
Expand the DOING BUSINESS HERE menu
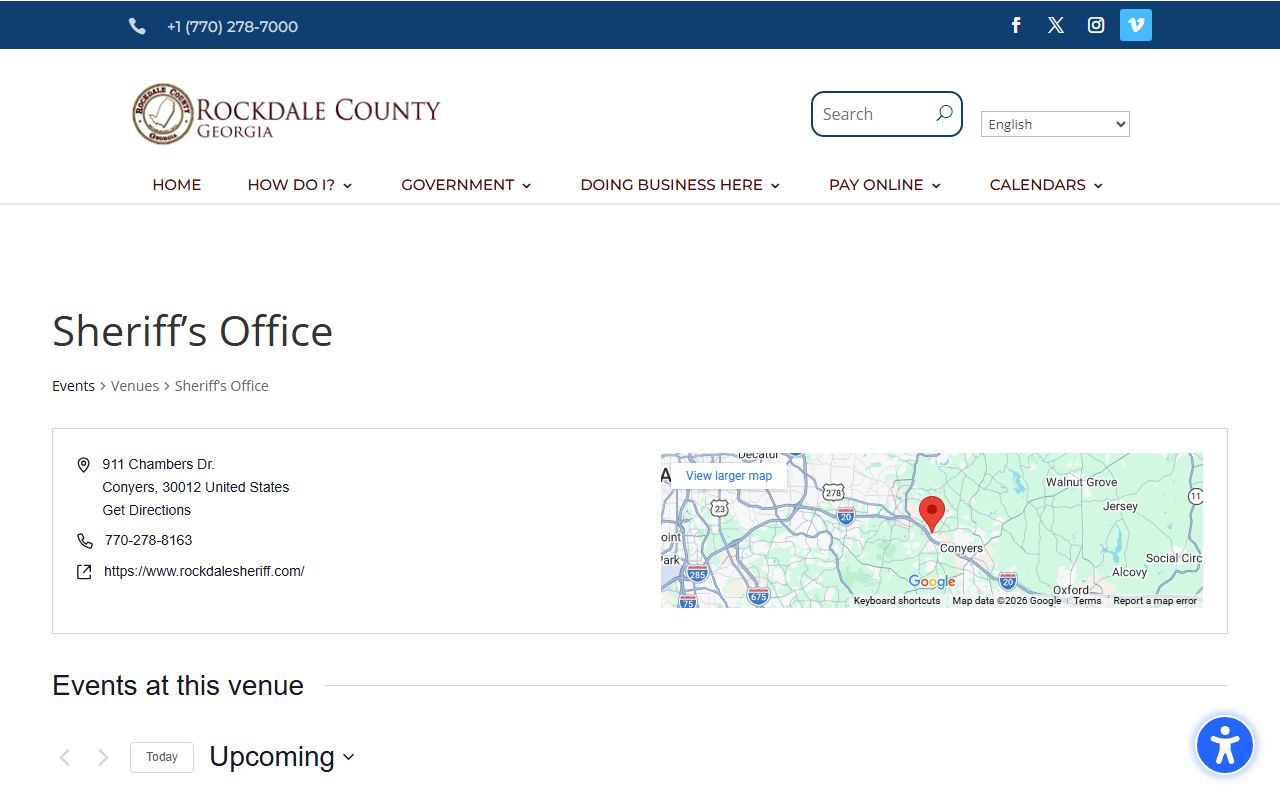click(680, 185)
